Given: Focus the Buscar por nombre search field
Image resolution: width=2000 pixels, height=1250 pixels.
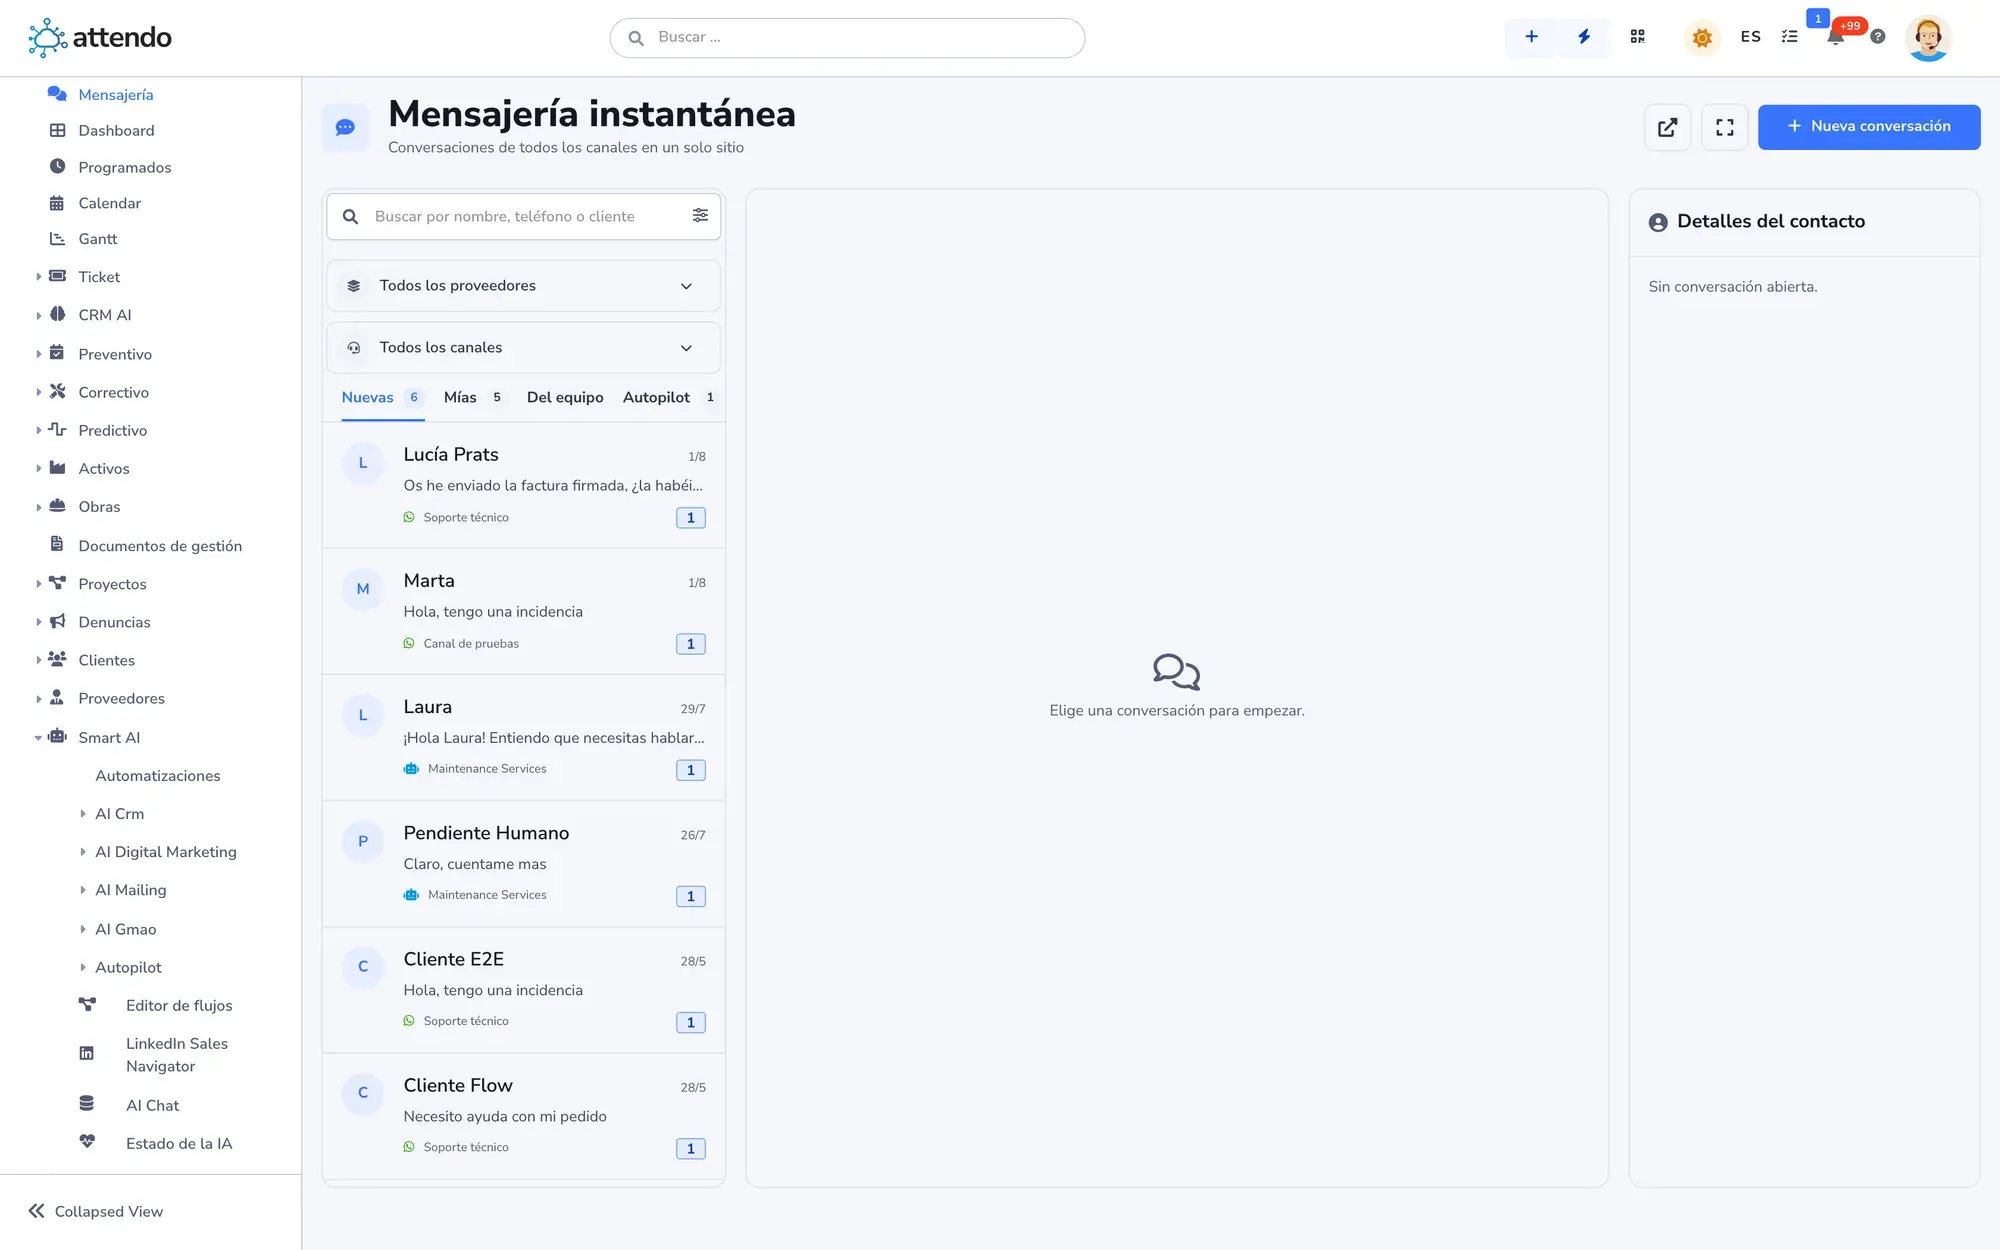Looking at the screenshot, I should click(x=524, y=216).
